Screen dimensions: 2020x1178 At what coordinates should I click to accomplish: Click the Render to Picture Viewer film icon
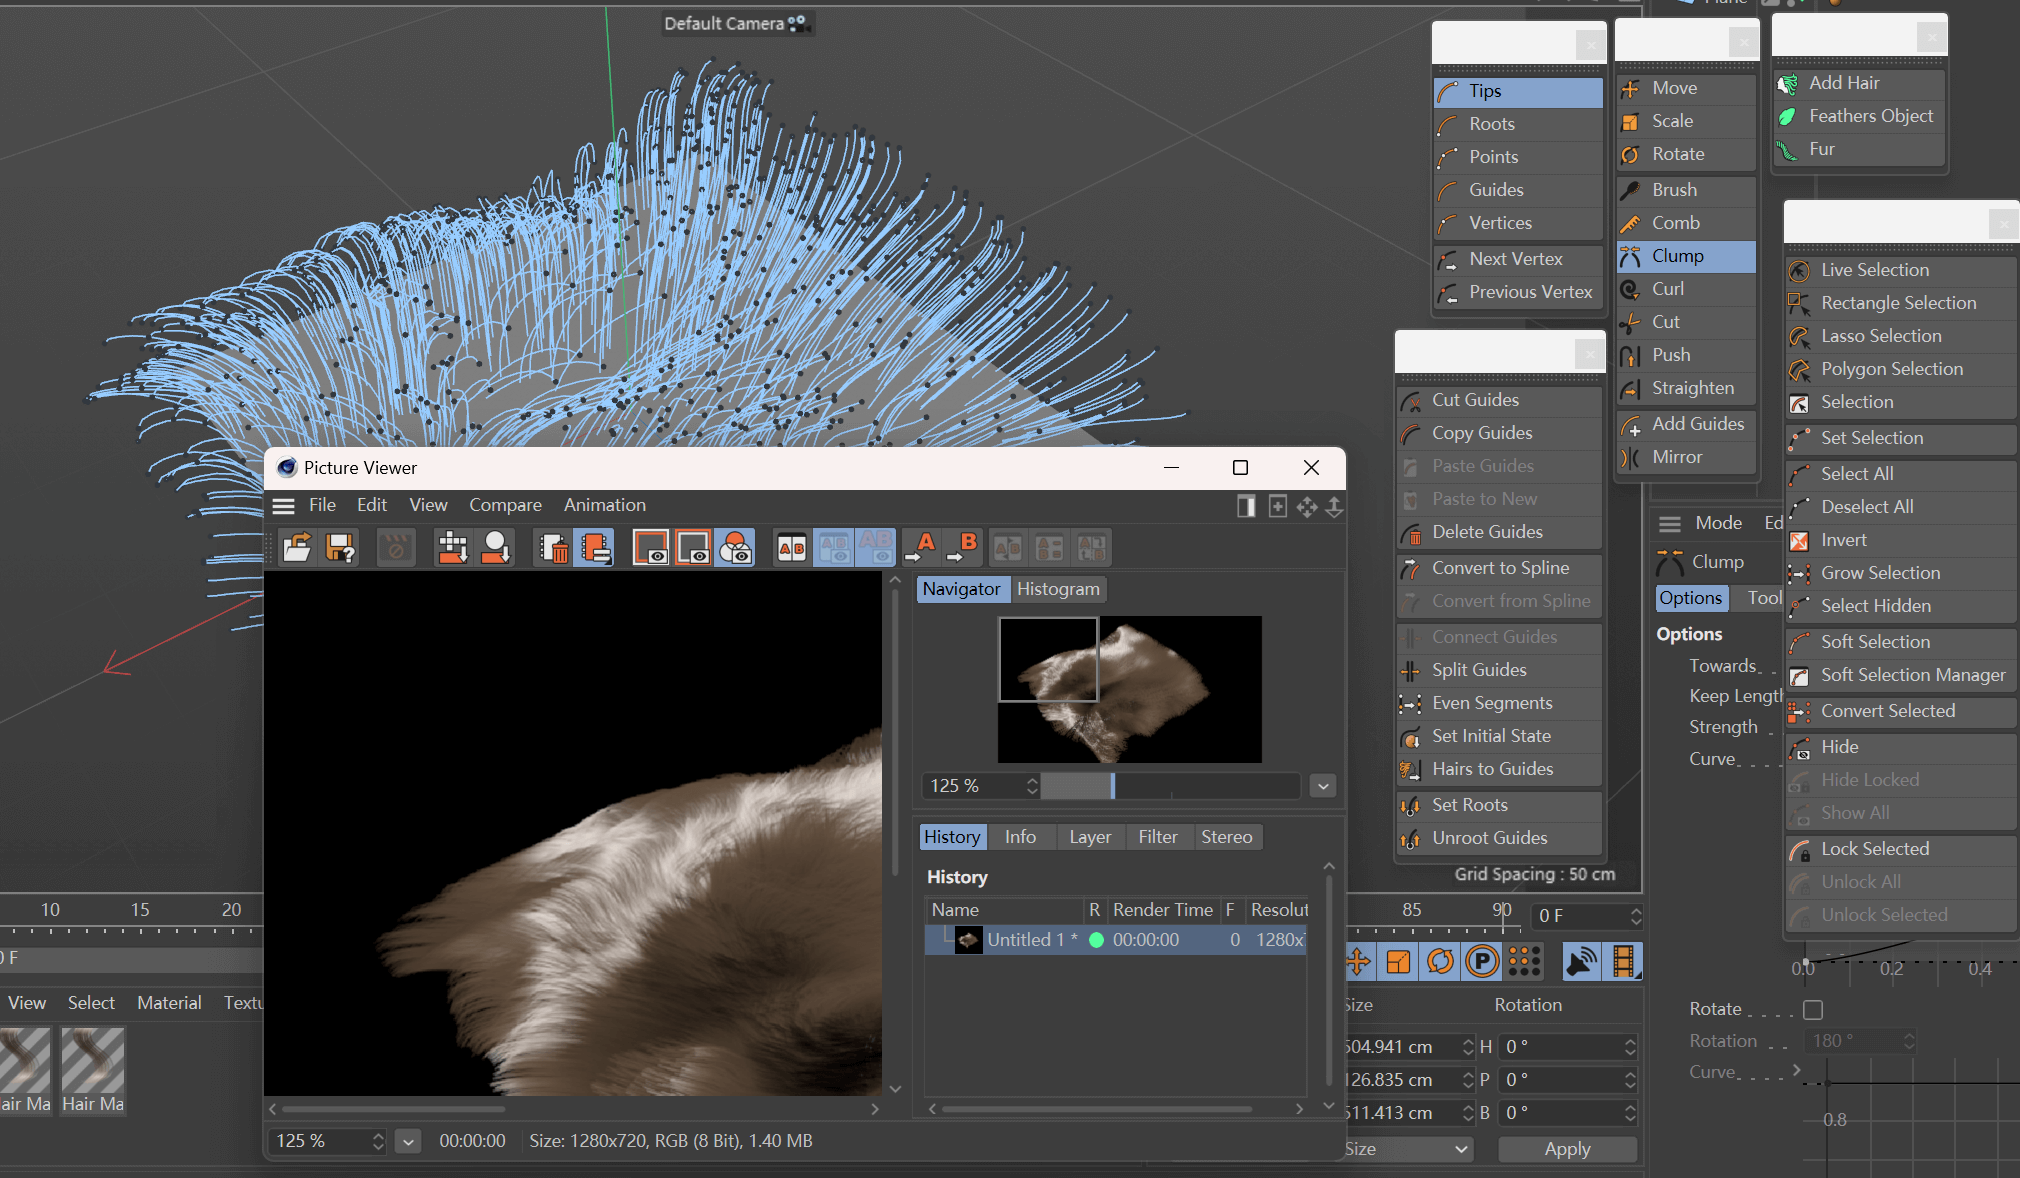1624,962
